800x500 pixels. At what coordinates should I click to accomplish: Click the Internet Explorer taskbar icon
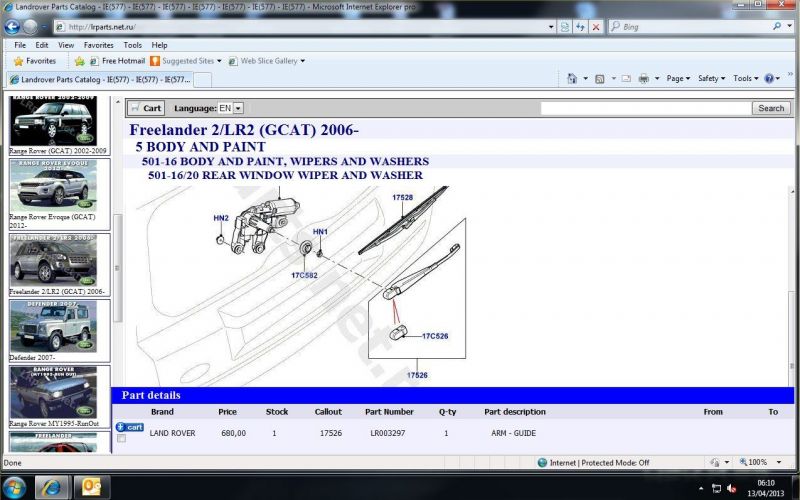point(51,487)
